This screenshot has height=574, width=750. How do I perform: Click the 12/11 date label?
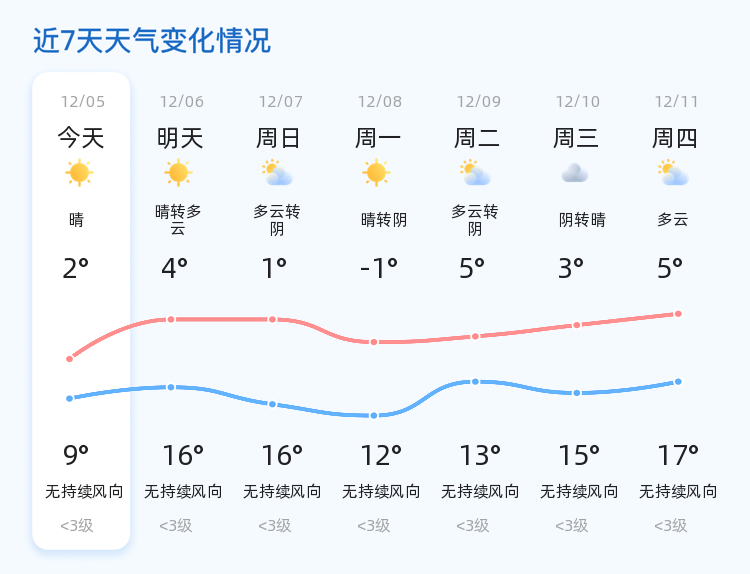tap(677, 101)
